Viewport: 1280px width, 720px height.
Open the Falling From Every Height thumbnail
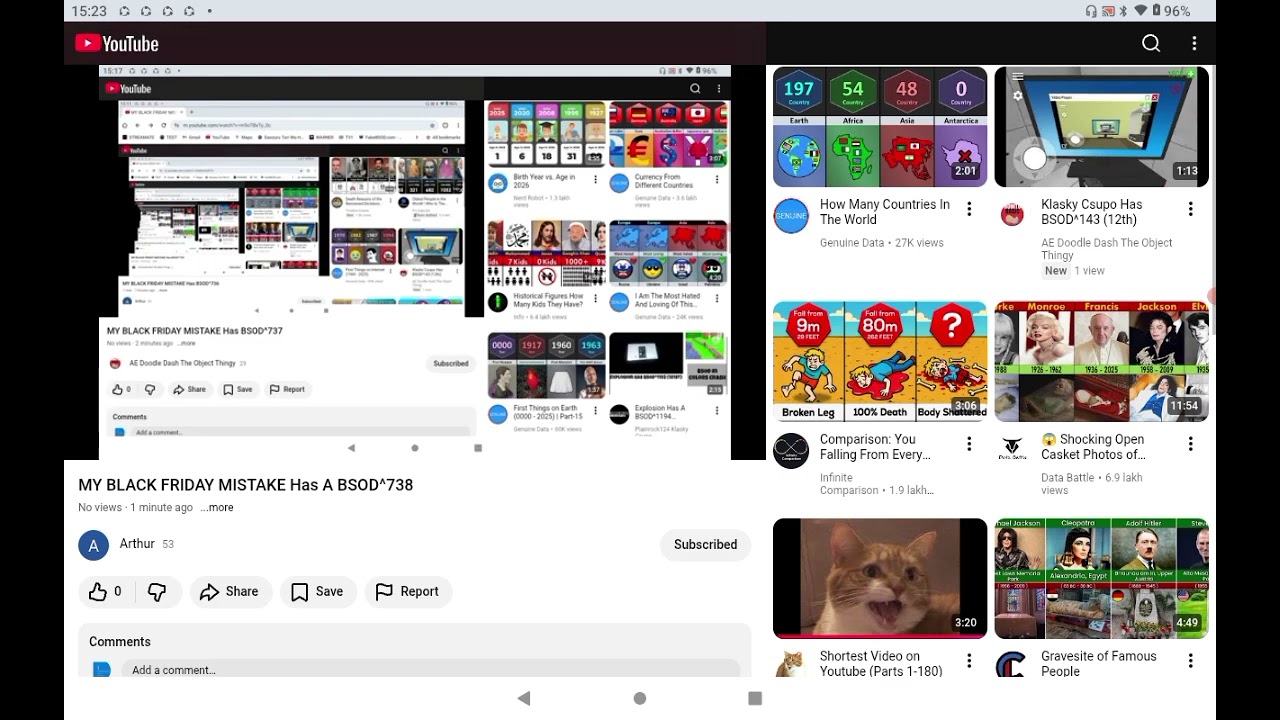880,361
